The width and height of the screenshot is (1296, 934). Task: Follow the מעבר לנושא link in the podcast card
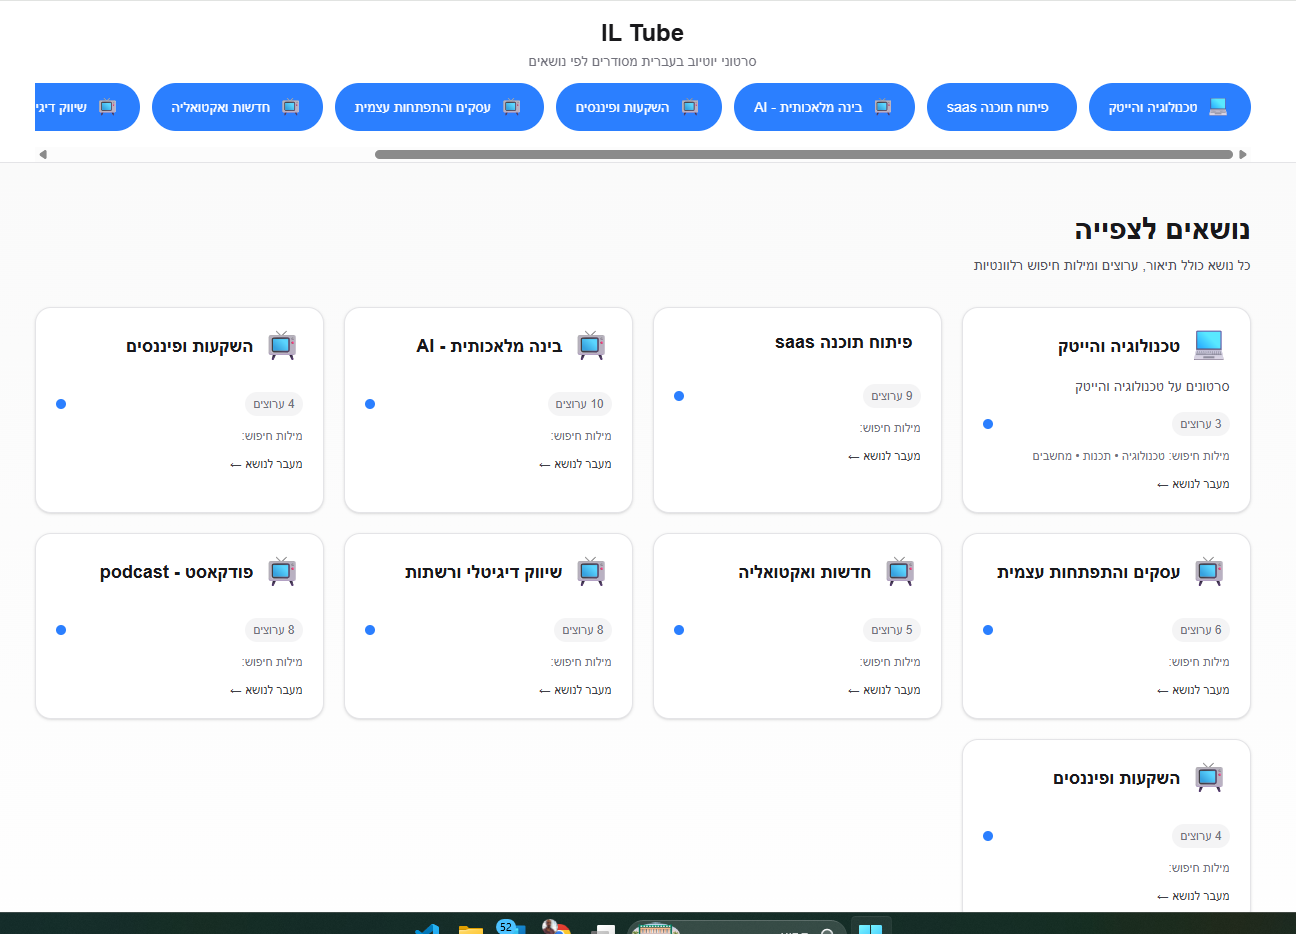[266, 690]
